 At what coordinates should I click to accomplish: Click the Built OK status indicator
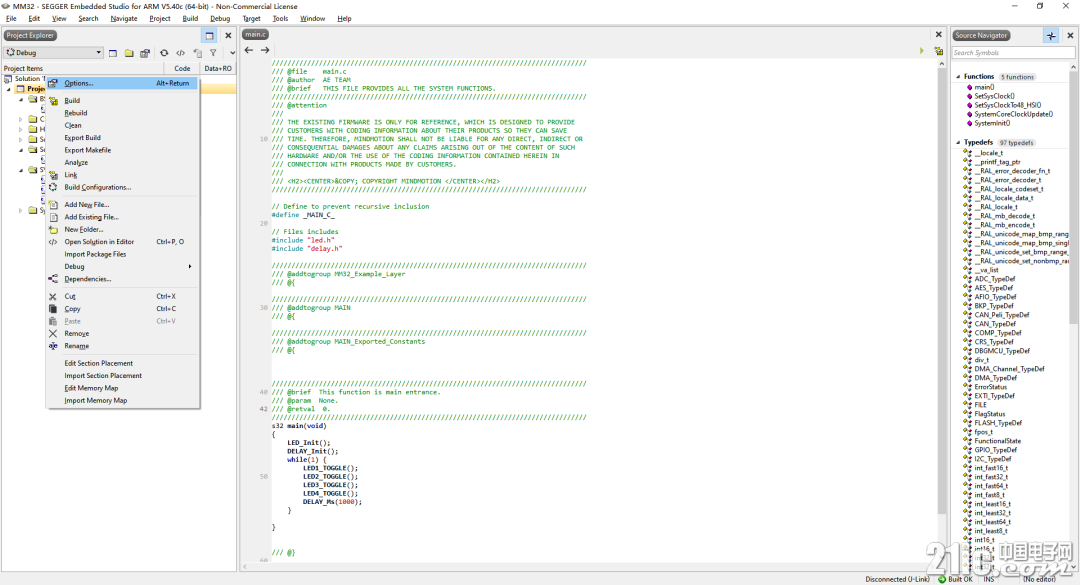[x=955, y=579]
